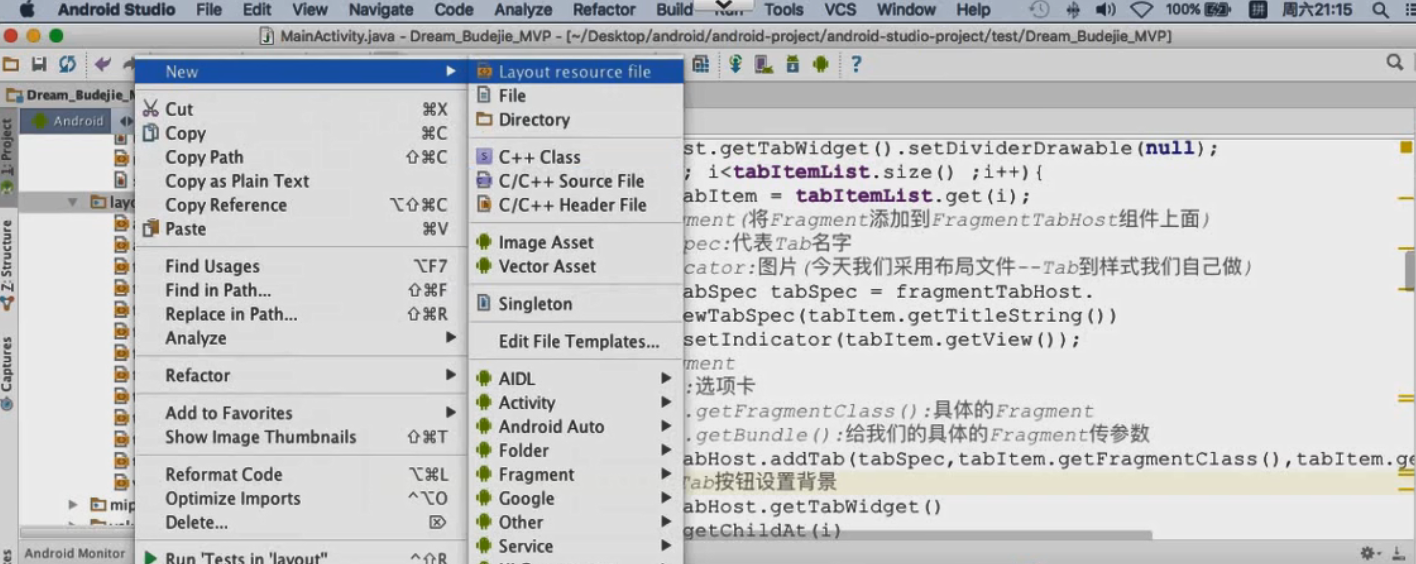Click Copy as Plain Text
Screen dimensions: 1416x564
(301, 181)
